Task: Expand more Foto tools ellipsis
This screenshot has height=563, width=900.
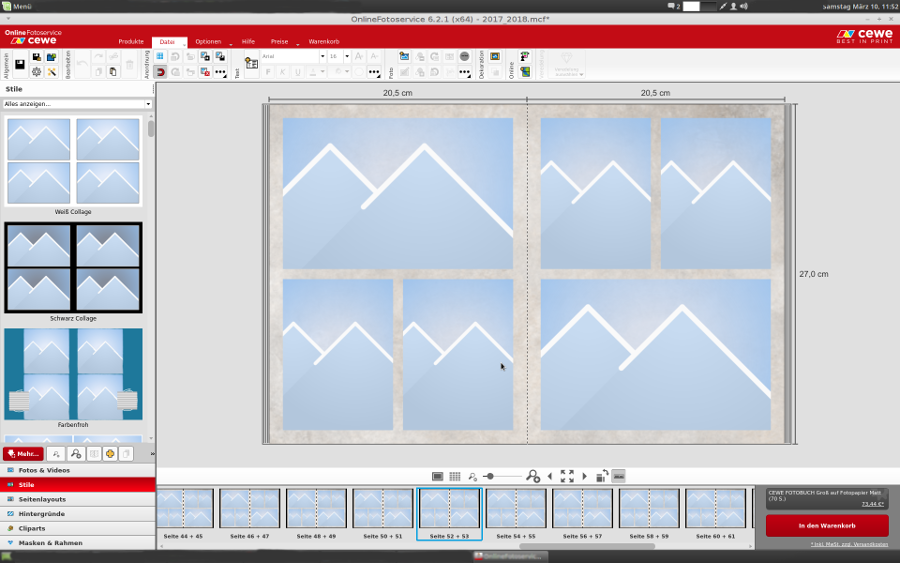Action: point(464,72)
